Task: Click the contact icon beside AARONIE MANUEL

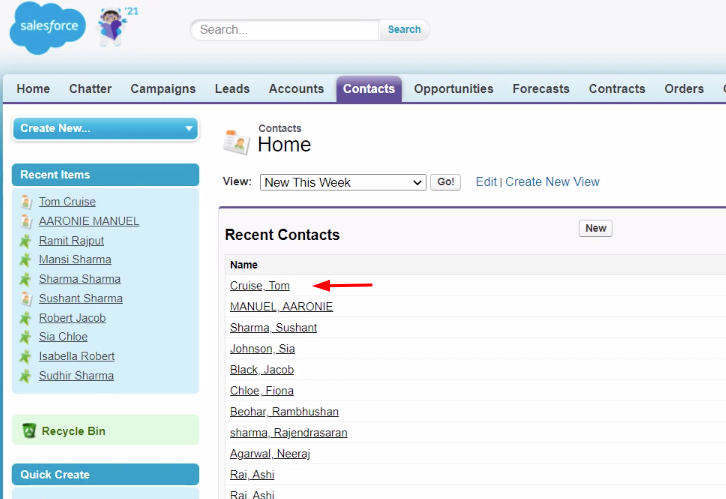Action: [x=26, y=222]
